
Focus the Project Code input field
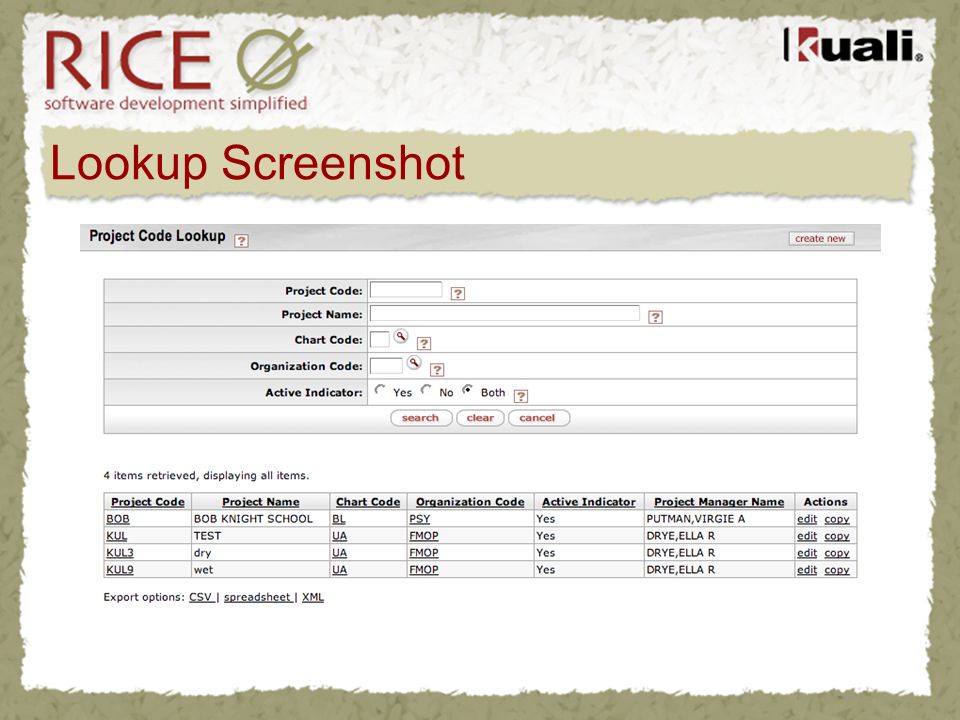click(406, 290)
